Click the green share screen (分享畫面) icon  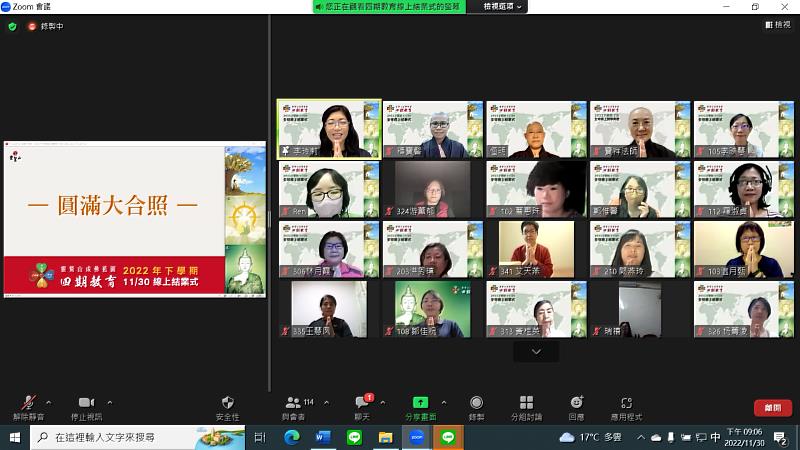(420, 402)
